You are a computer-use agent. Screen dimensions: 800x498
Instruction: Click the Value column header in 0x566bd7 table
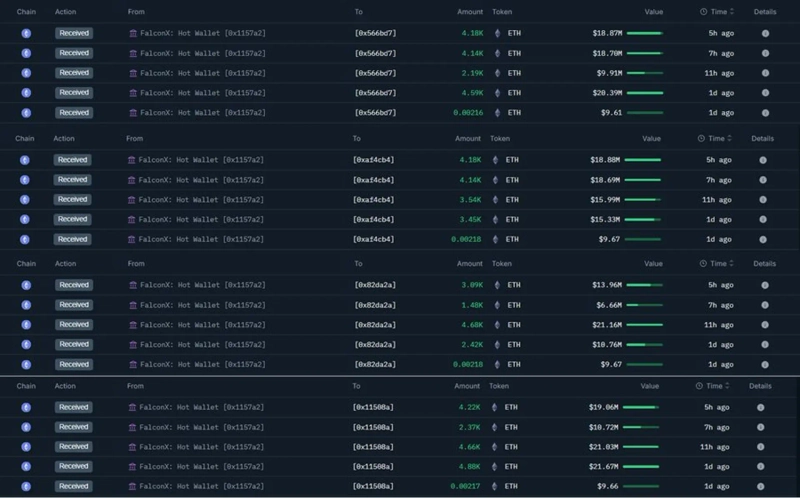pos(653,12)
